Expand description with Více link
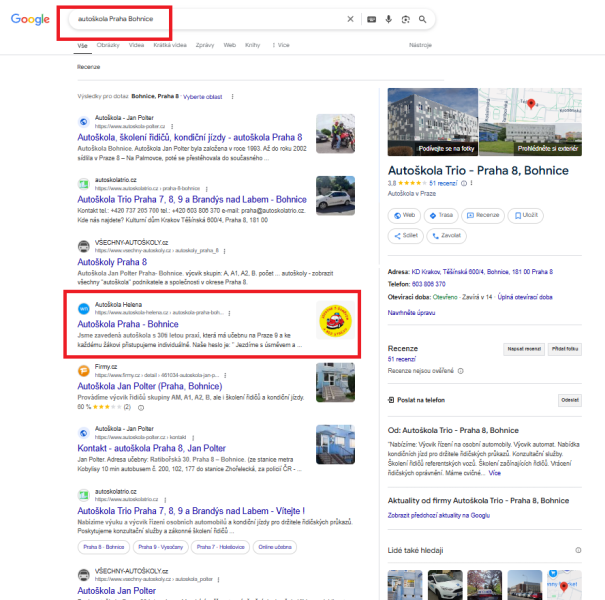605x600 pixels. pyautogui.click(x=495, y=473)
